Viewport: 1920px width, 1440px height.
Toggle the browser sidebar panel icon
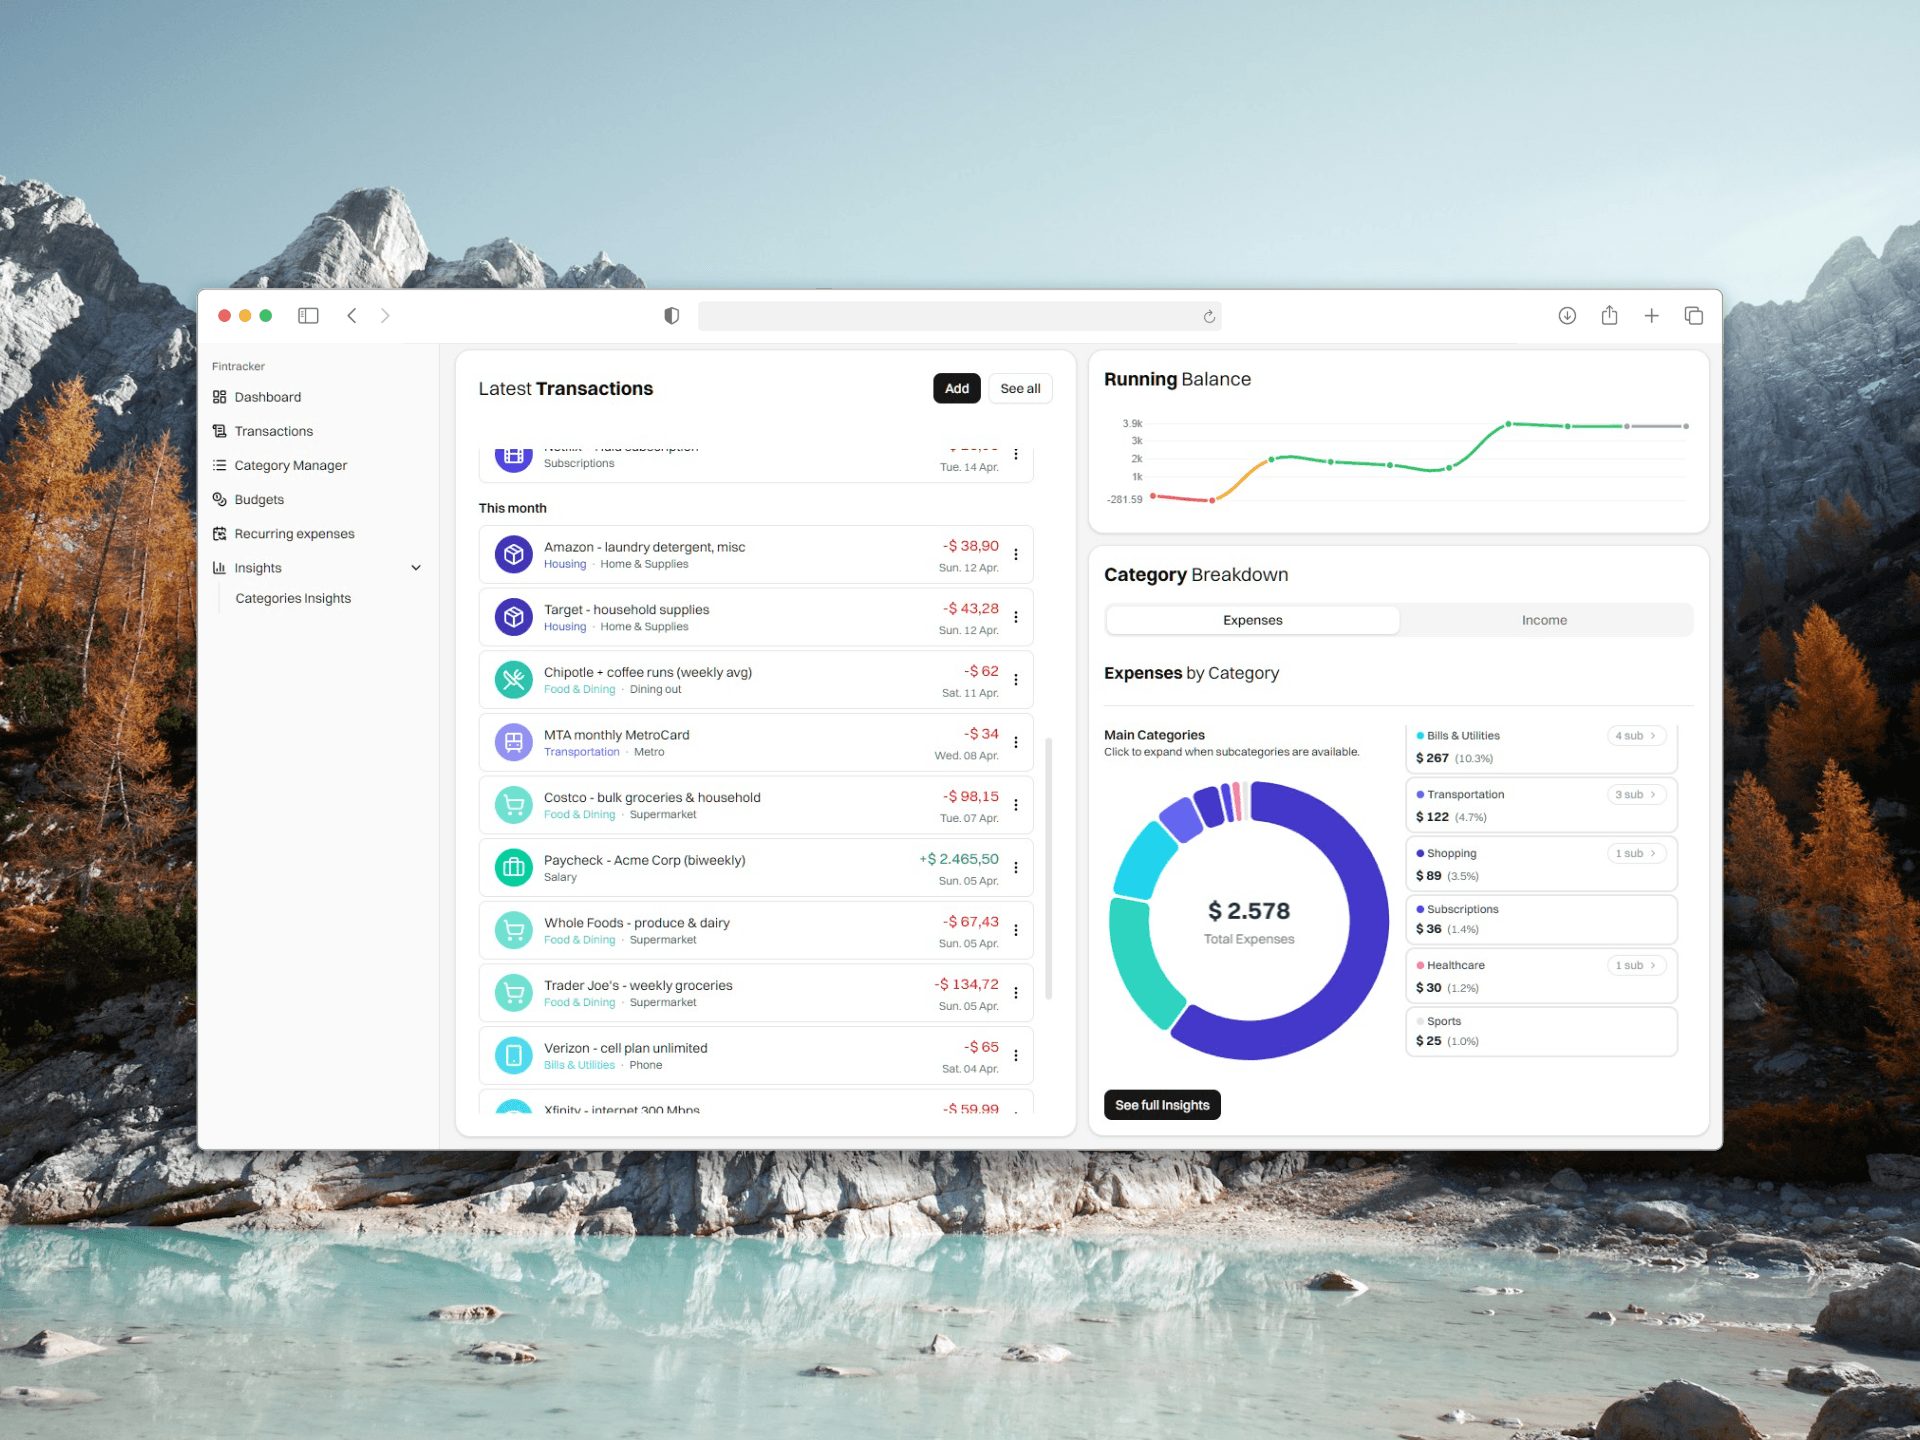[x=308, y=316]
